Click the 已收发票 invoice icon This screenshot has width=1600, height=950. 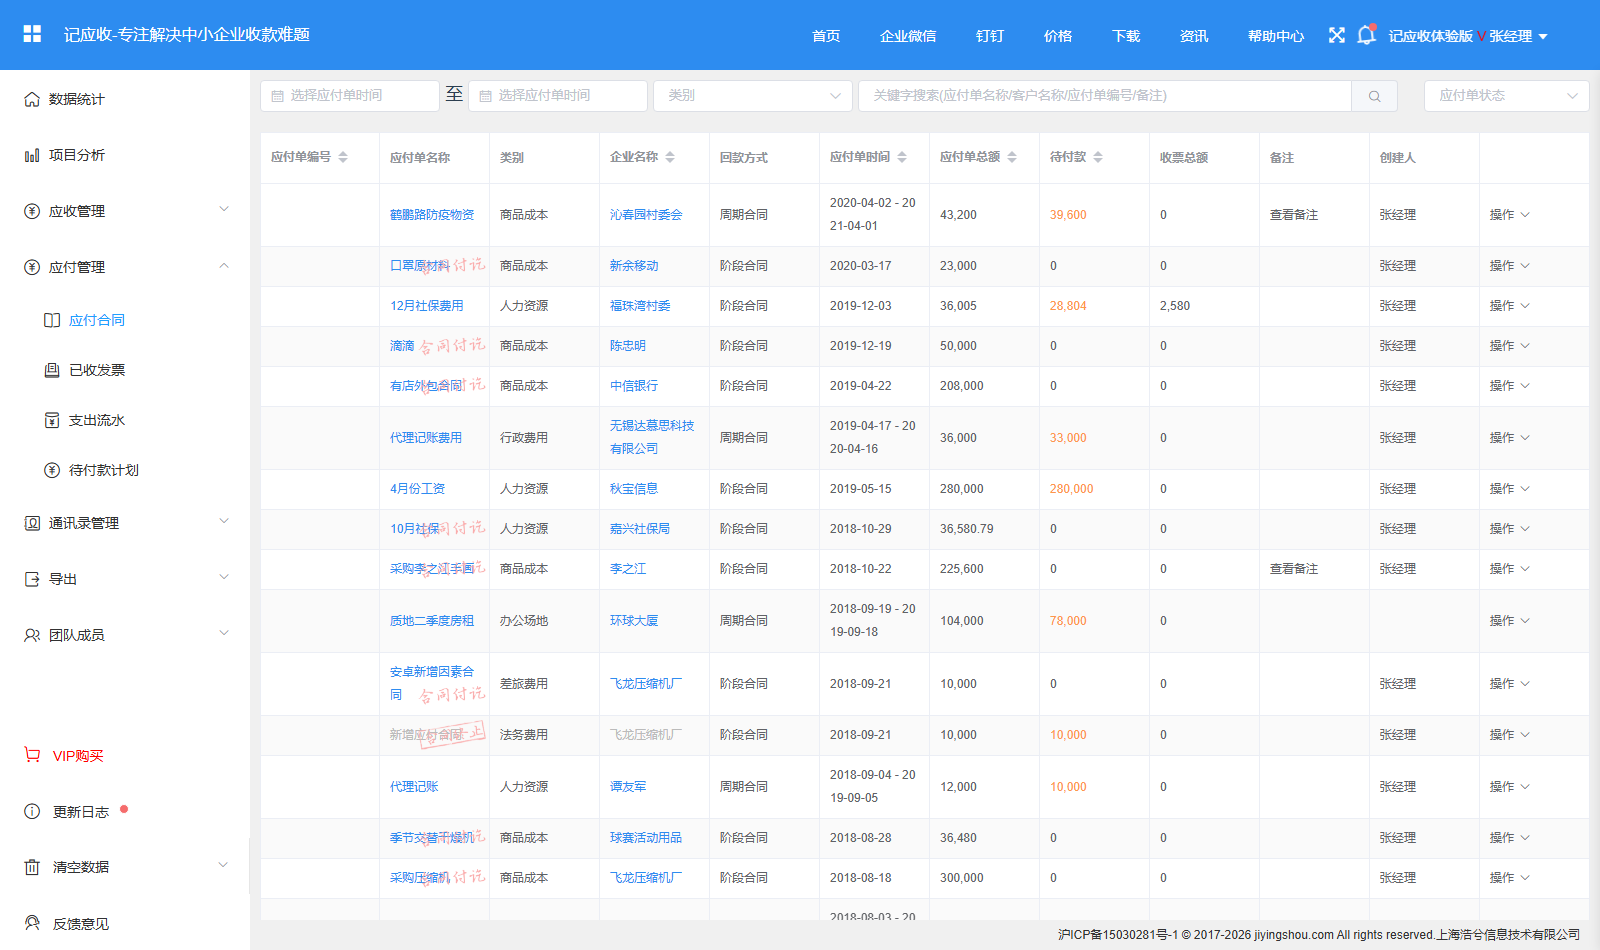pos(52,370)
